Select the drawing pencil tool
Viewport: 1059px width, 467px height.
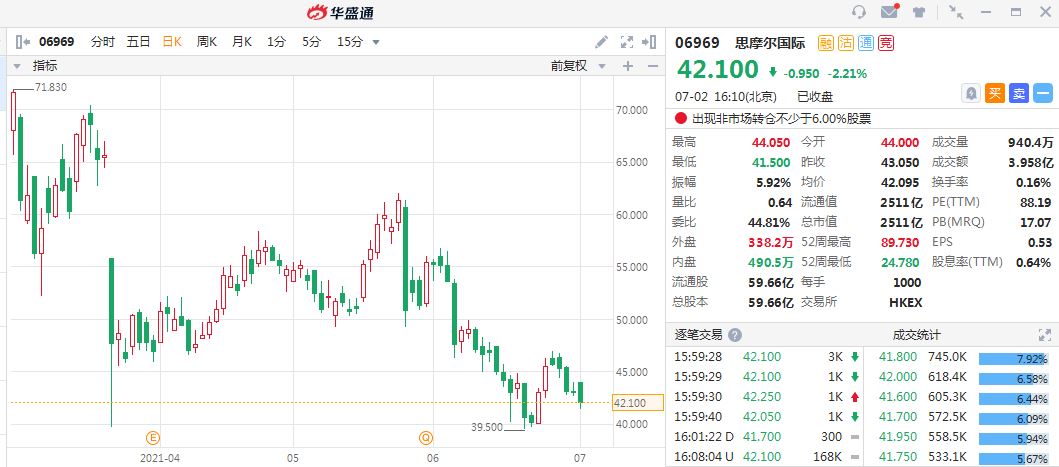601,42
